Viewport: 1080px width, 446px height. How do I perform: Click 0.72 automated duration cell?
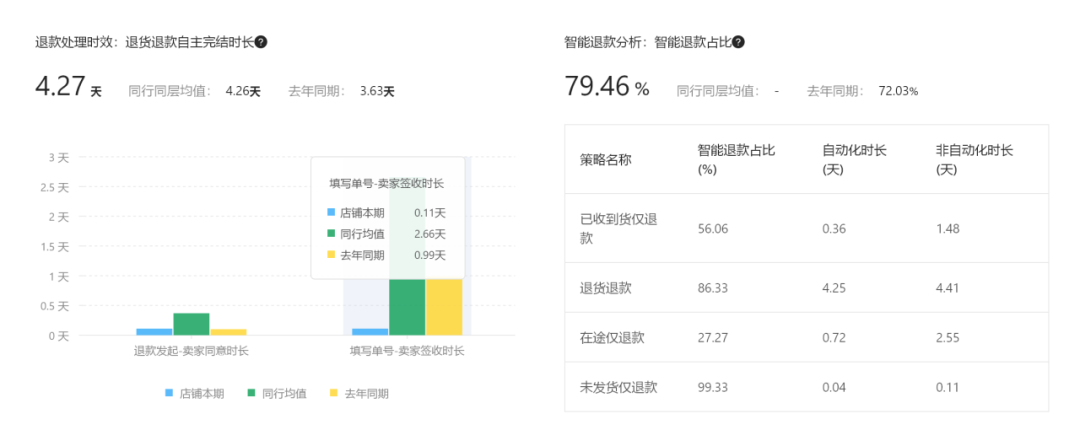point(834,338)
